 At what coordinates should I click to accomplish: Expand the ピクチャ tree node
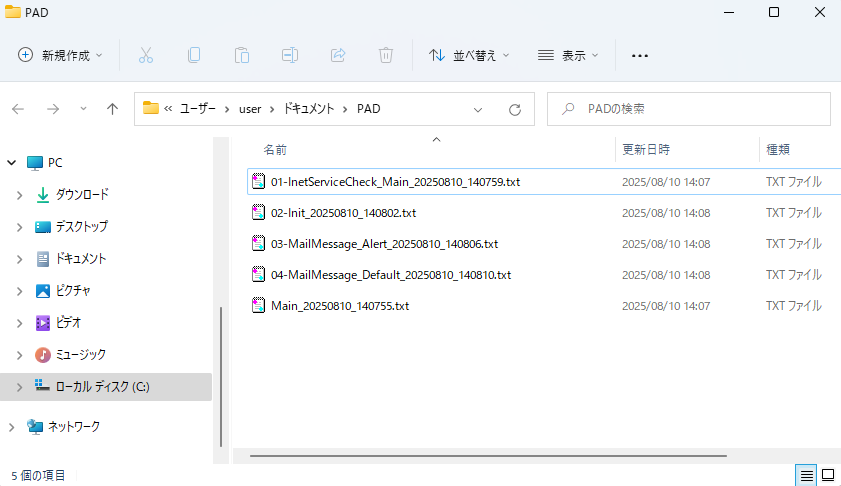19,291
